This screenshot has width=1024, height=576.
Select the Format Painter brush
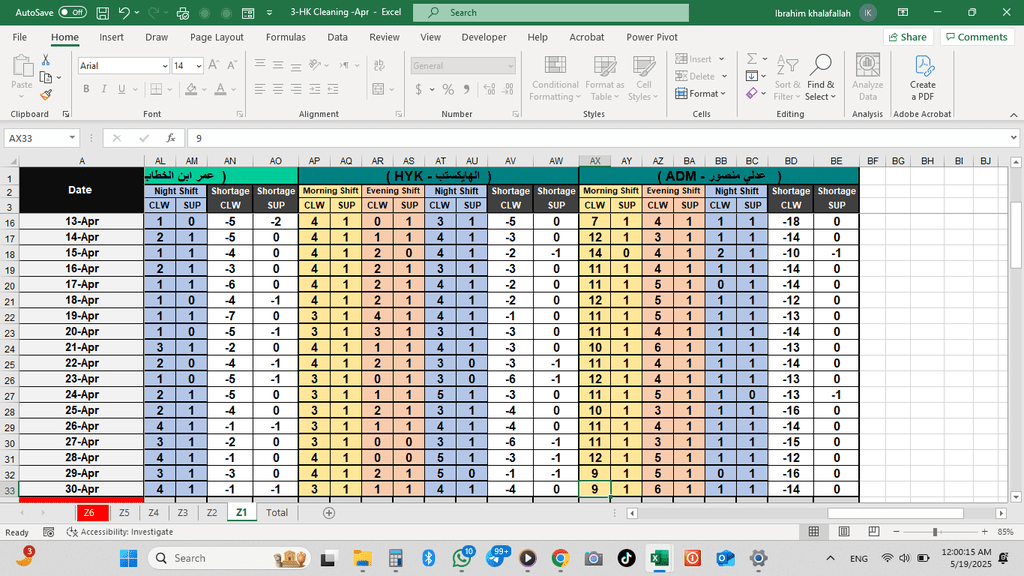pyautogui.click(x=45, y=94)
